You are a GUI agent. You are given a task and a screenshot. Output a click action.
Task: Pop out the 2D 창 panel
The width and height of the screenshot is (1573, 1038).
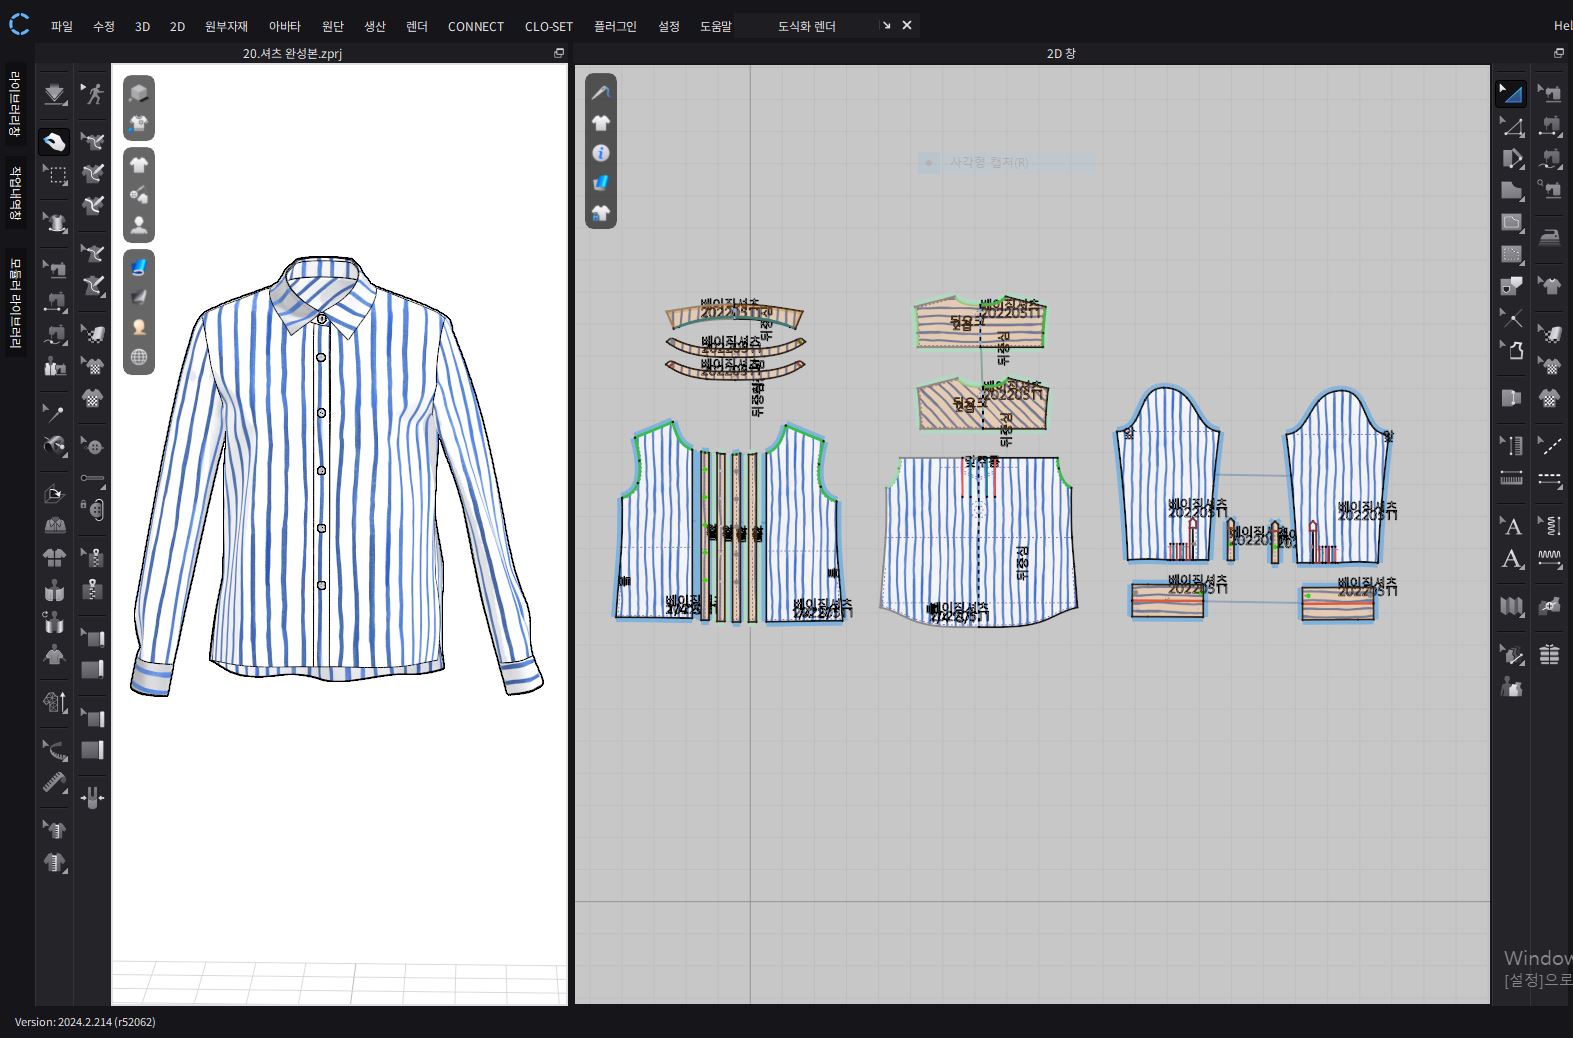point(1558,53)
